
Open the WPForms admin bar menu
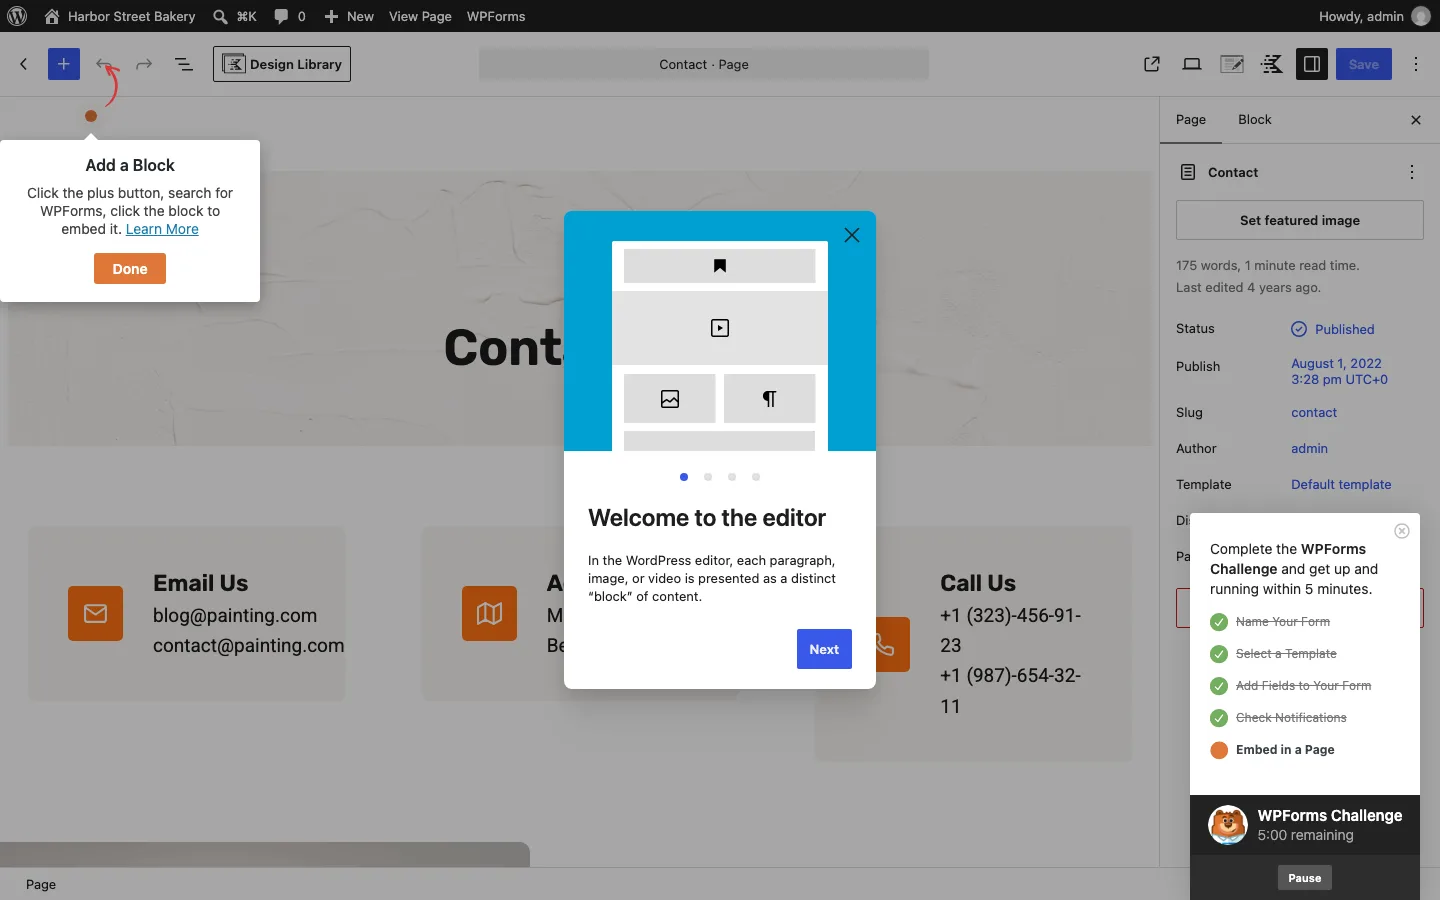pos(496,16)
